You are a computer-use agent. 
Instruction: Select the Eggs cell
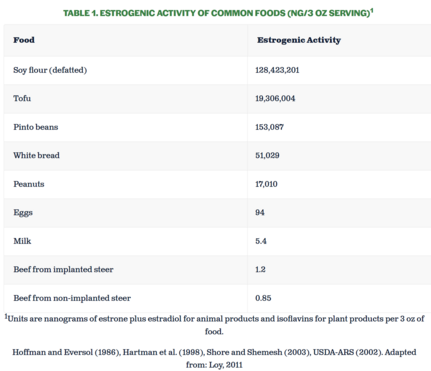(23, 213)
